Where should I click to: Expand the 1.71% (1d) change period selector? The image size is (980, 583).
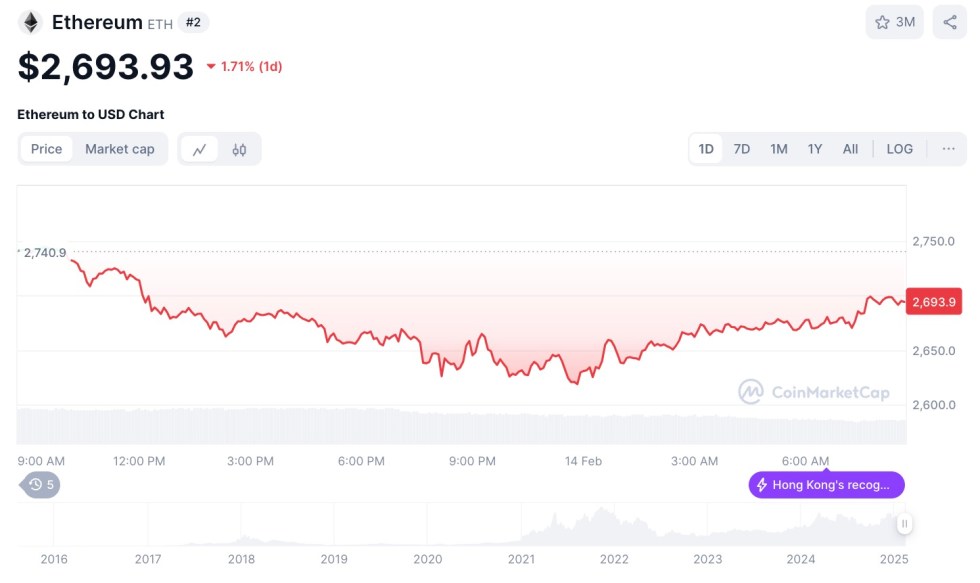tap(245, 67)
